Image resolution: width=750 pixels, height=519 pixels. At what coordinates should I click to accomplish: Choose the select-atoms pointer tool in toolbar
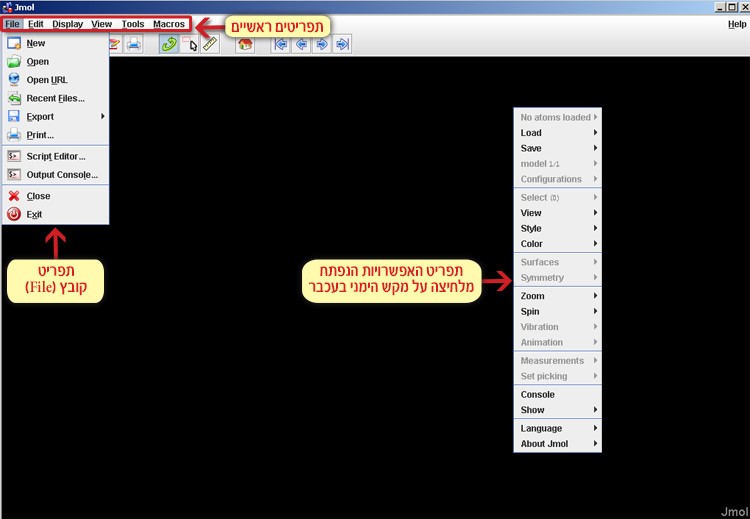[191, 44]
